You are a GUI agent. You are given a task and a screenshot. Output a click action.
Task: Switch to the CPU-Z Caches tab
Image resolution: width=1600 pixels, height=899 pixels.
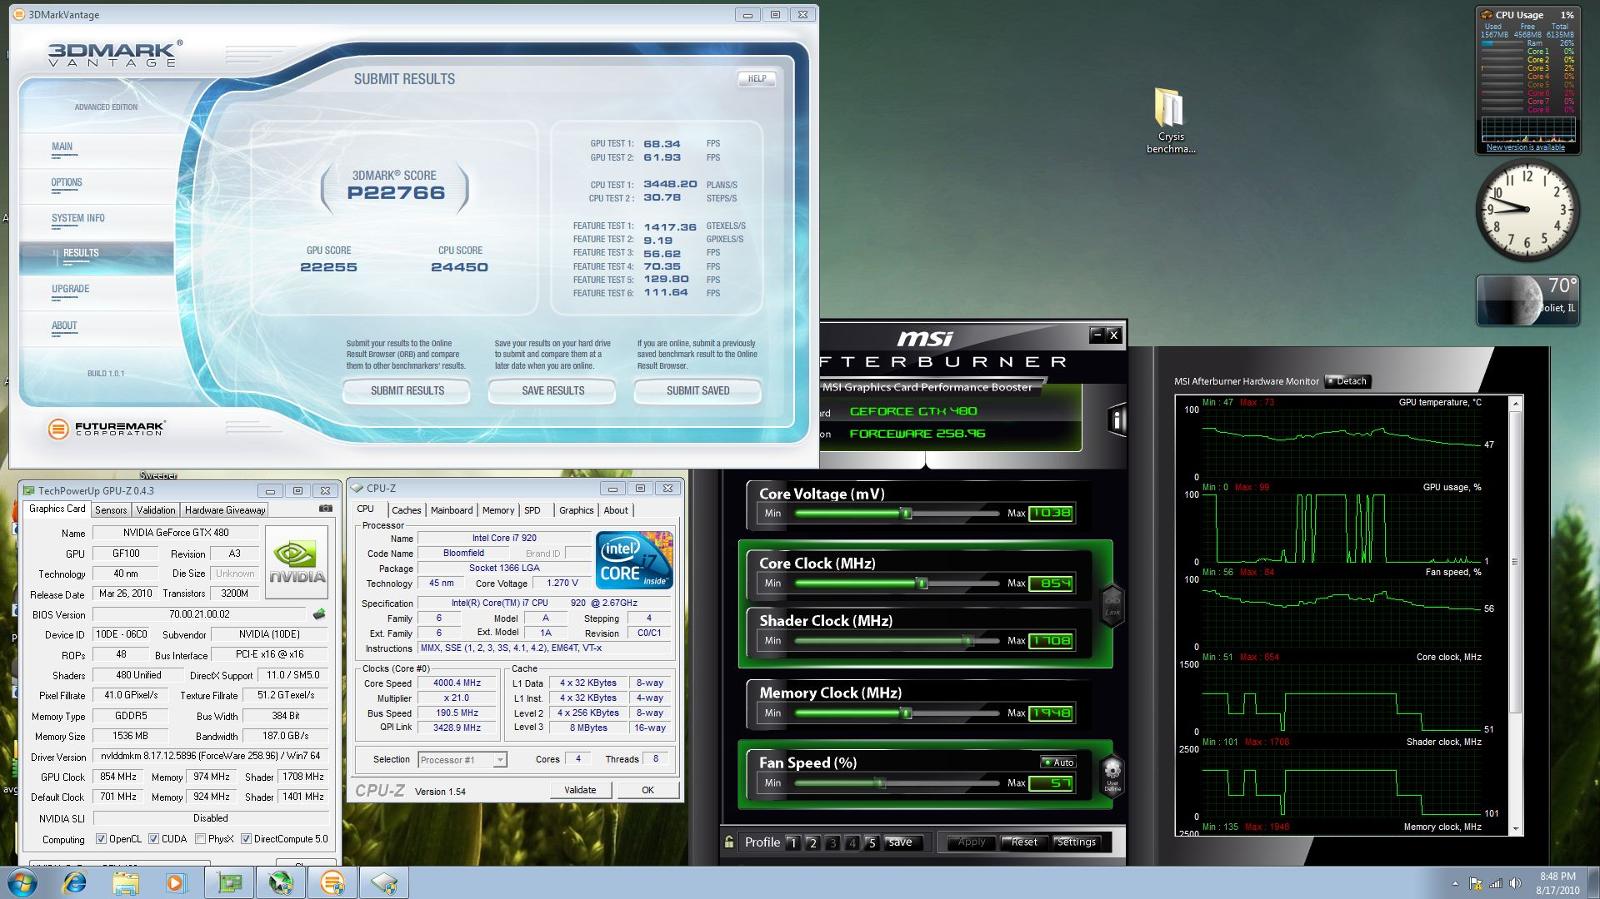pyautogui.click(x=406, y=510)
